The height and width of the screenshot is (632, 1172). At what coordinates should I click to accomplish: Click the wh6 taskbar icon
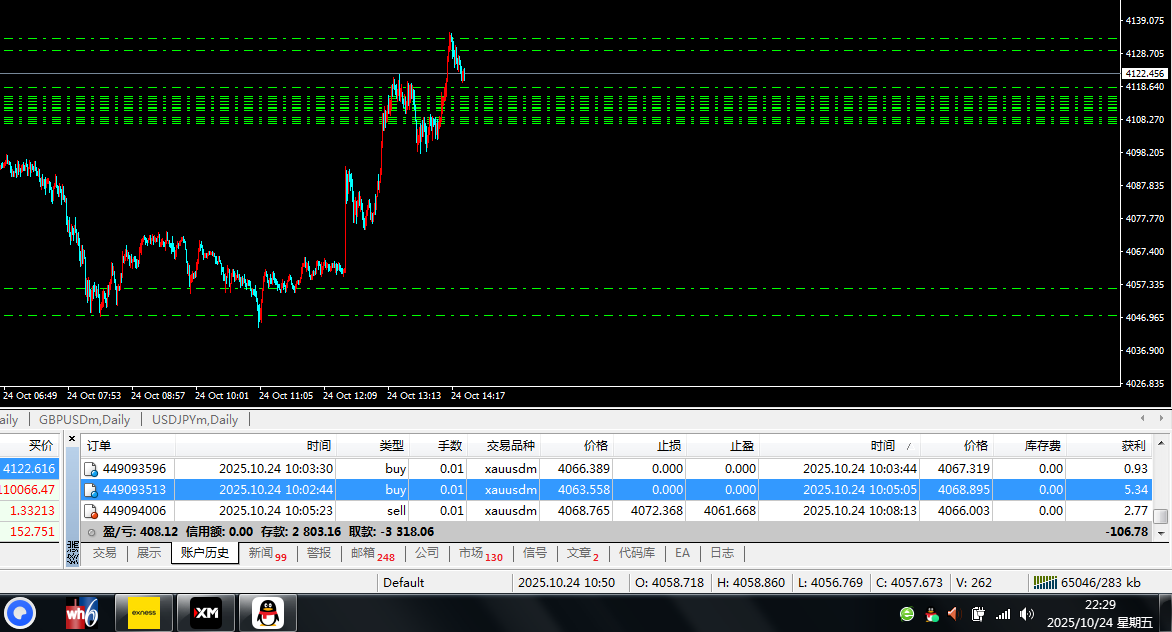pyautogui.click(x=81, y=612)
